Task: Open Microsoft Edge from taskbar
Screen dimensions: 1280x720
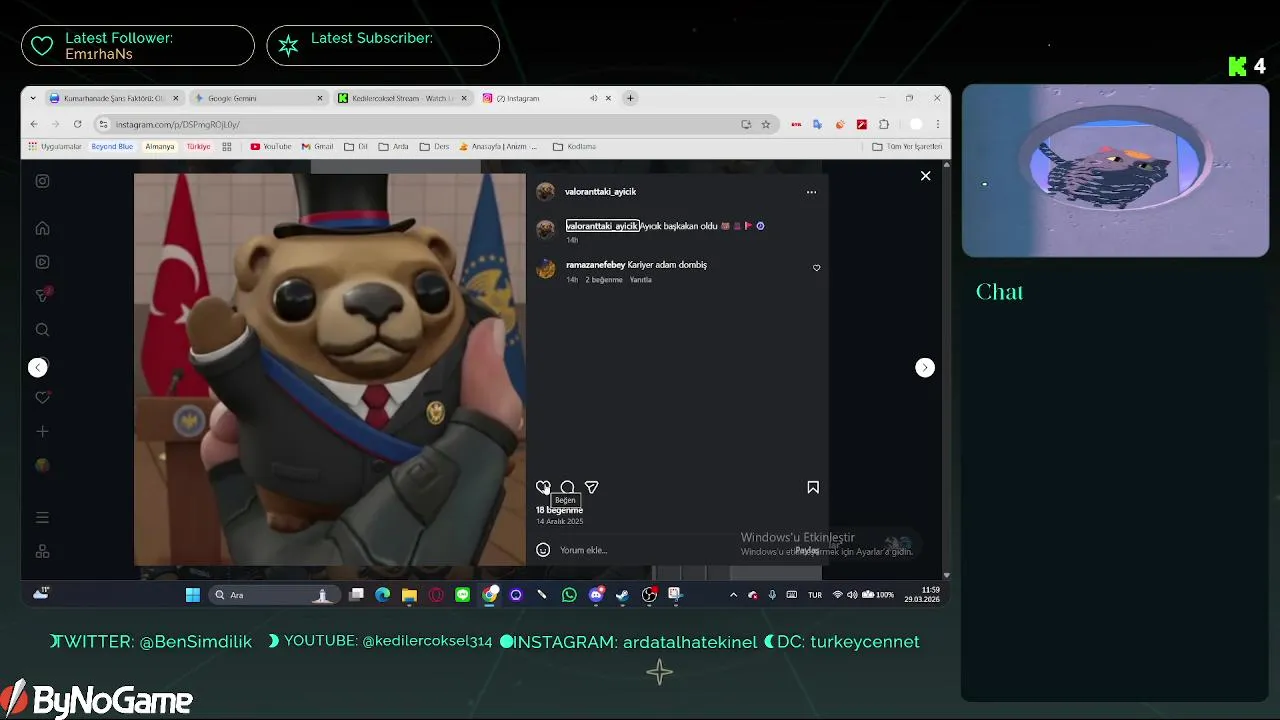Action: (382, 595)
